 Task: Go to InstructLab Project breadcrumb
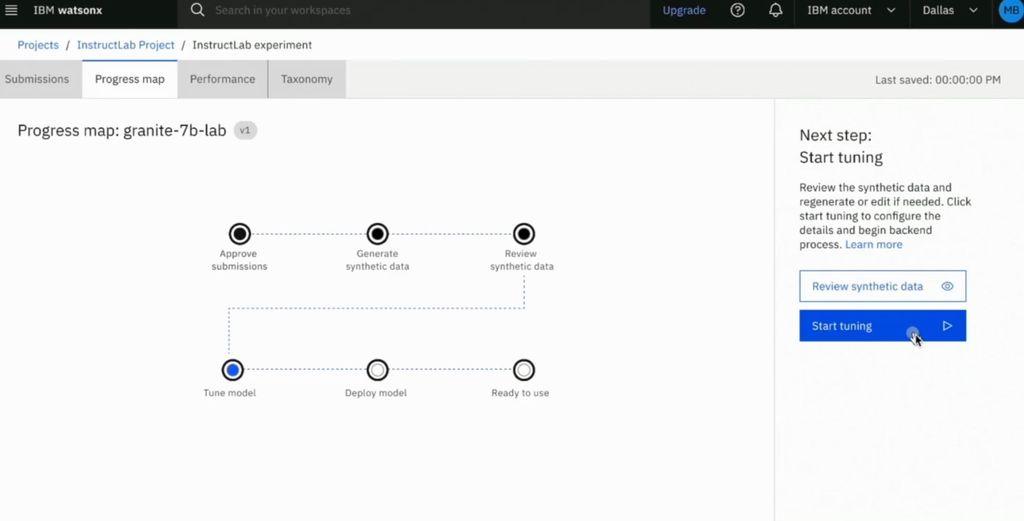click(x=125, y=45)
